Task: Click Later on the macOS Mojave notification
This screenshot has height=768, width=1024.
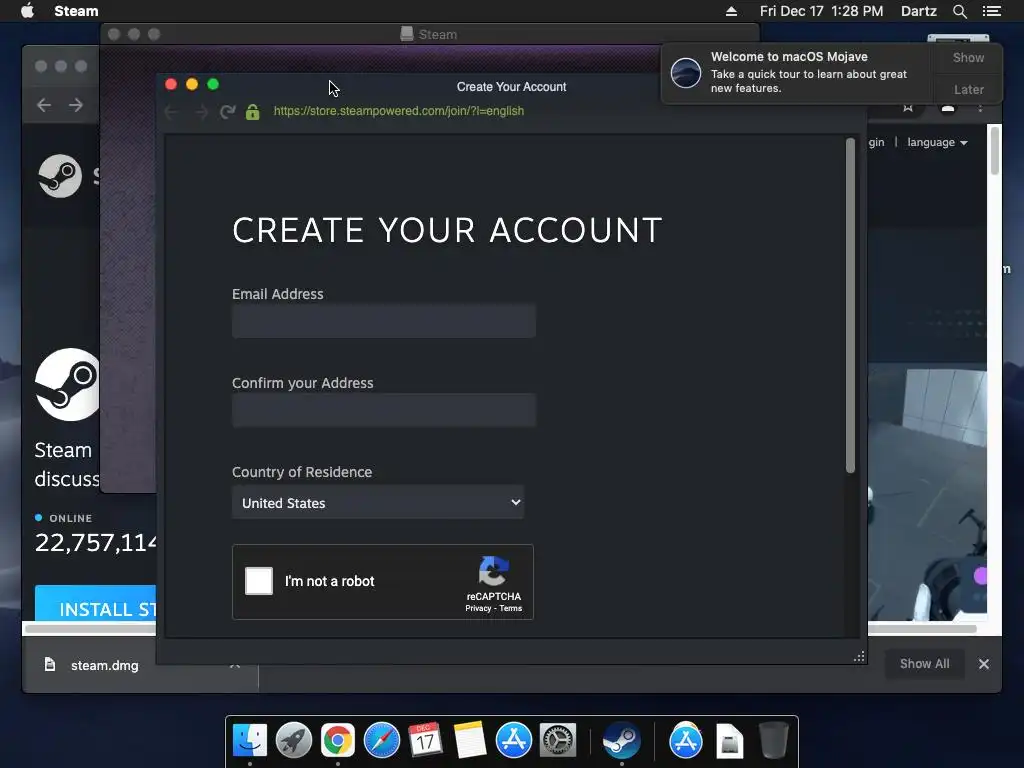Action: click(968, 89)
